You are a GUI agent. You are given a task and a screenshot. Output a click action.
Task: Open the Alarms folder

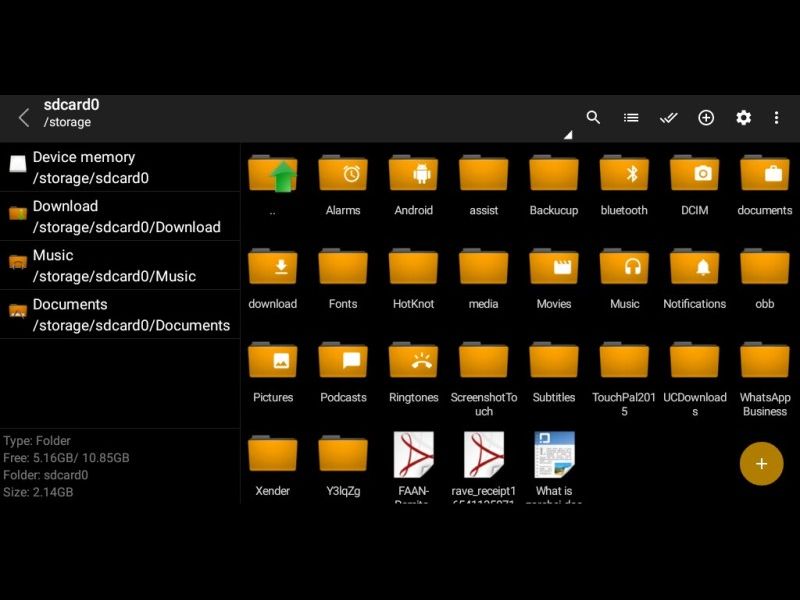tap(343, 176)
